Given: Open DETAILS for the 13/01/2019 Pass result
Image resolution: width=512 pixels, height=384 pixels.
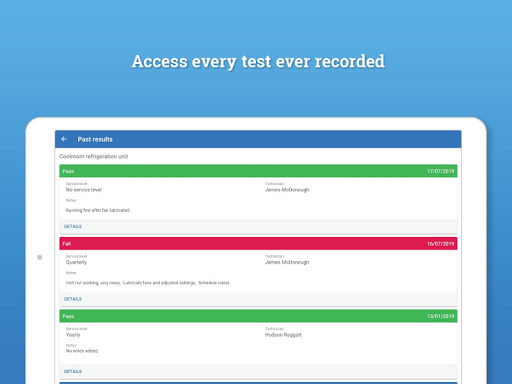Looking at the screenshot, I should coord(73,371).
